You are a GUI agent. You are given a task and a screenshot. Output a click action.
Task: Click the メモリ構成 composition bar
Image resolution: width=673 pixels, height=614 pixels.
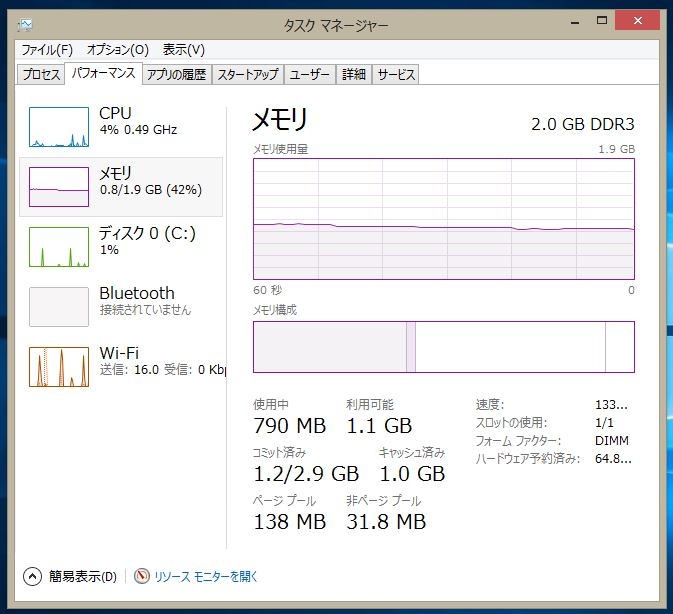tap(444, 347)
